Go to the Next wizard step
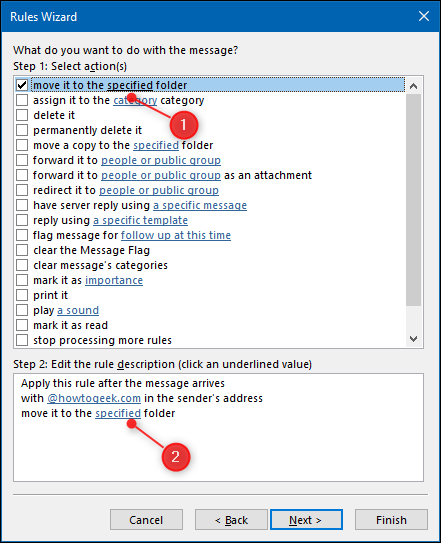Image resolution: width=441 pixels, height=543 pixels. click(306, 519)
